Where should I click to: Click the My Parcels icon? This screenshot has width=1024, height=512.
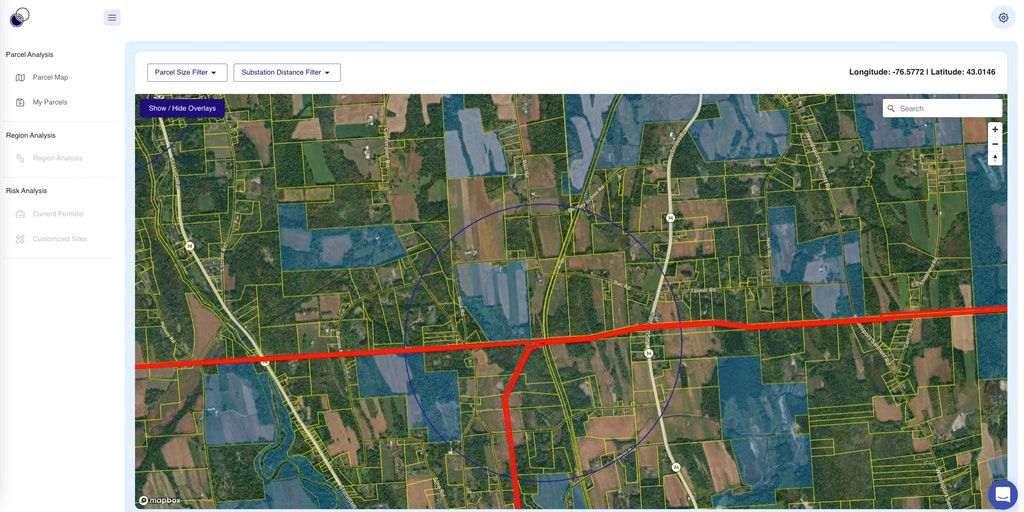click(x=20, y=103)
